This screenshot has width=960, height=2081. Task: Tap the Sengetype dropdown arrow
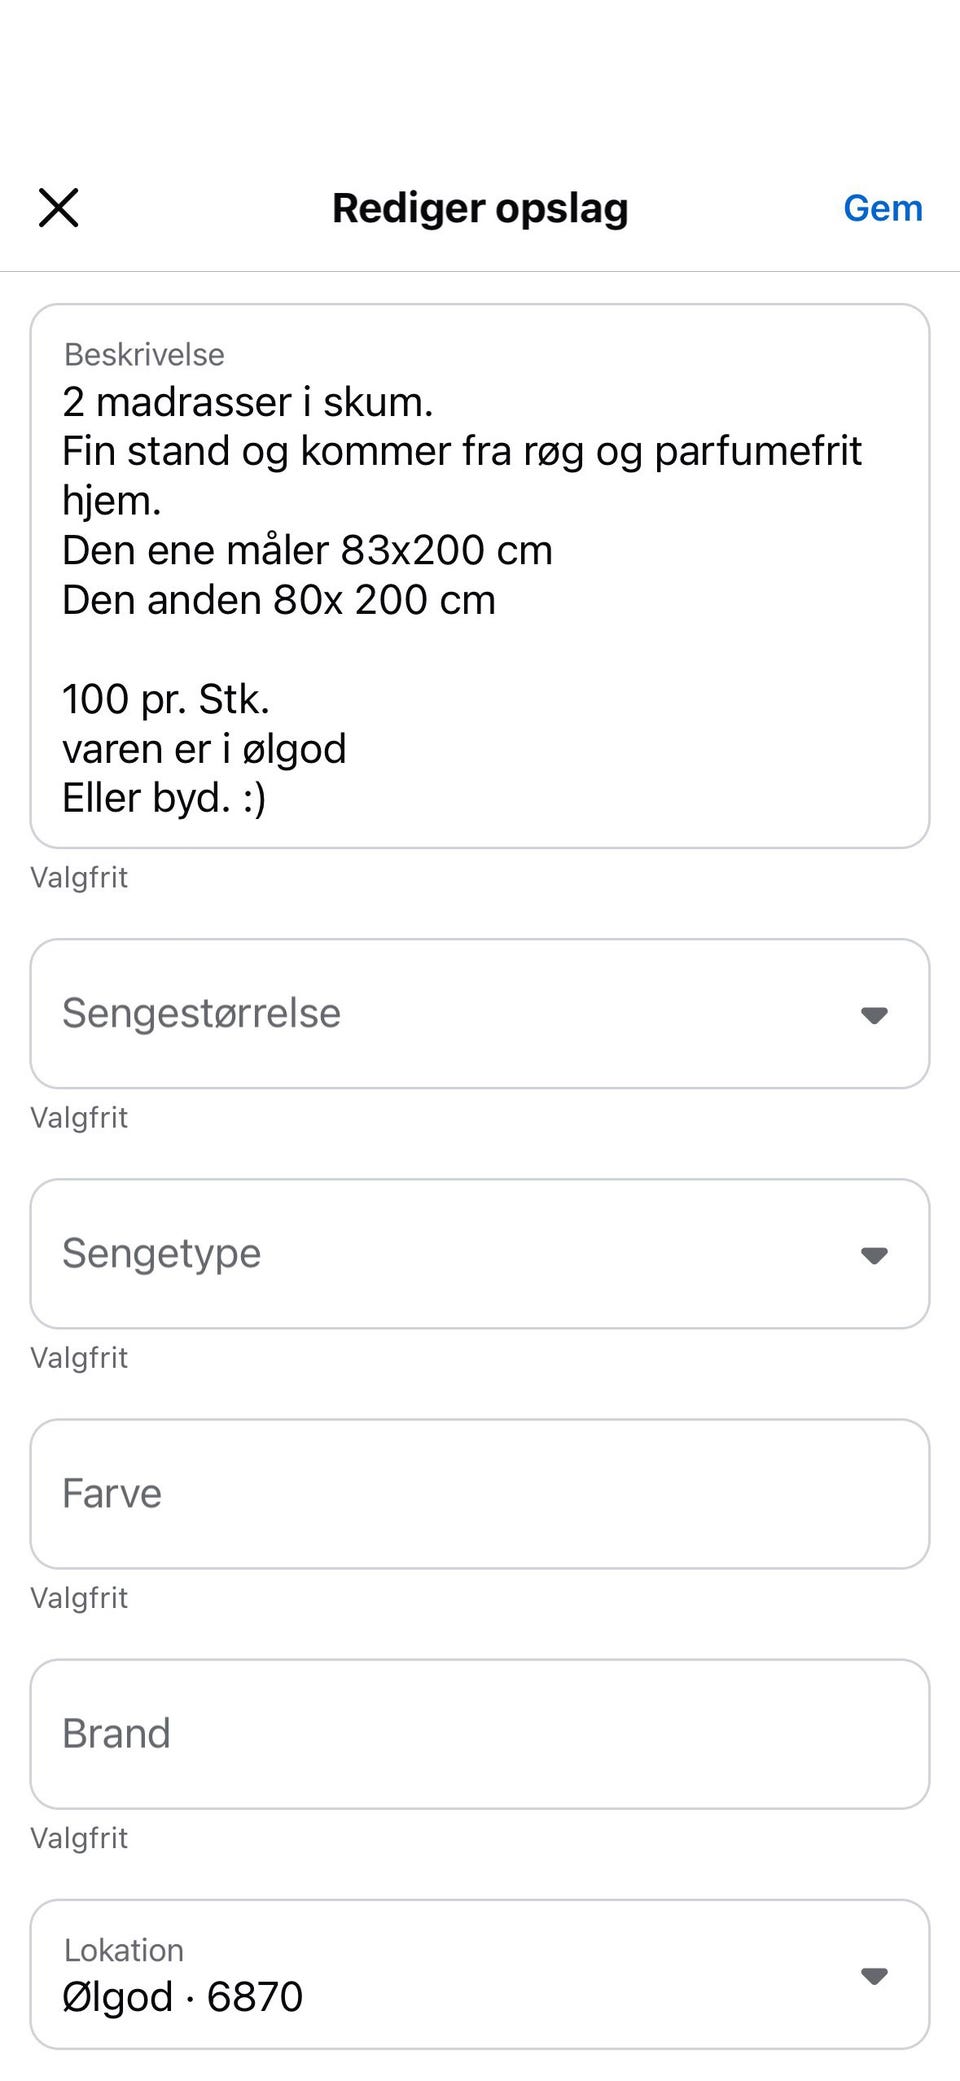click(874, 1255)
